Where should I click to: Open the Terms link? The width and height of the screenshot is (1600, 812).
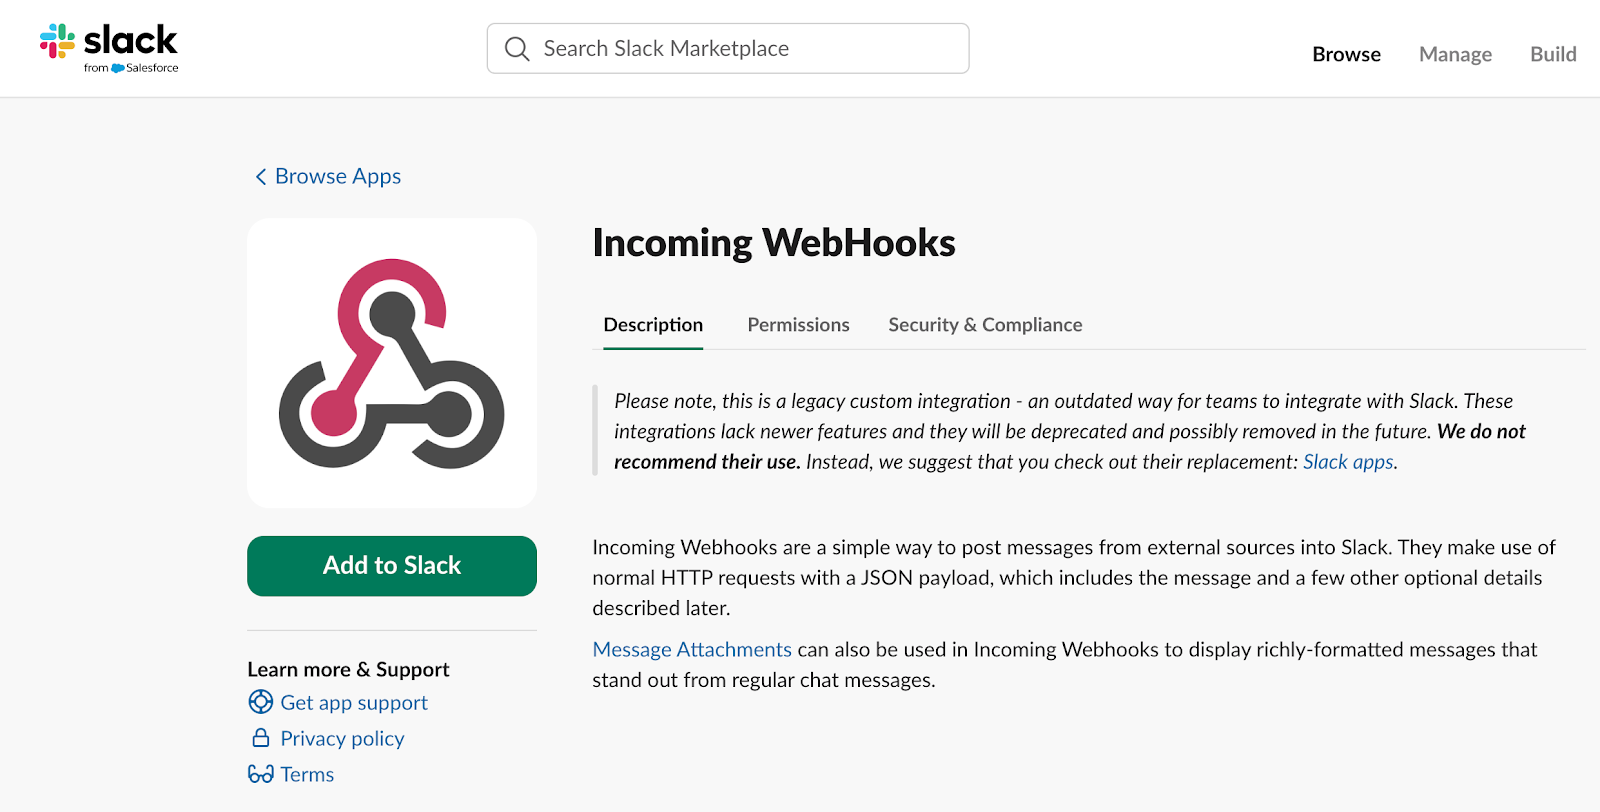(x=307, y=775)
